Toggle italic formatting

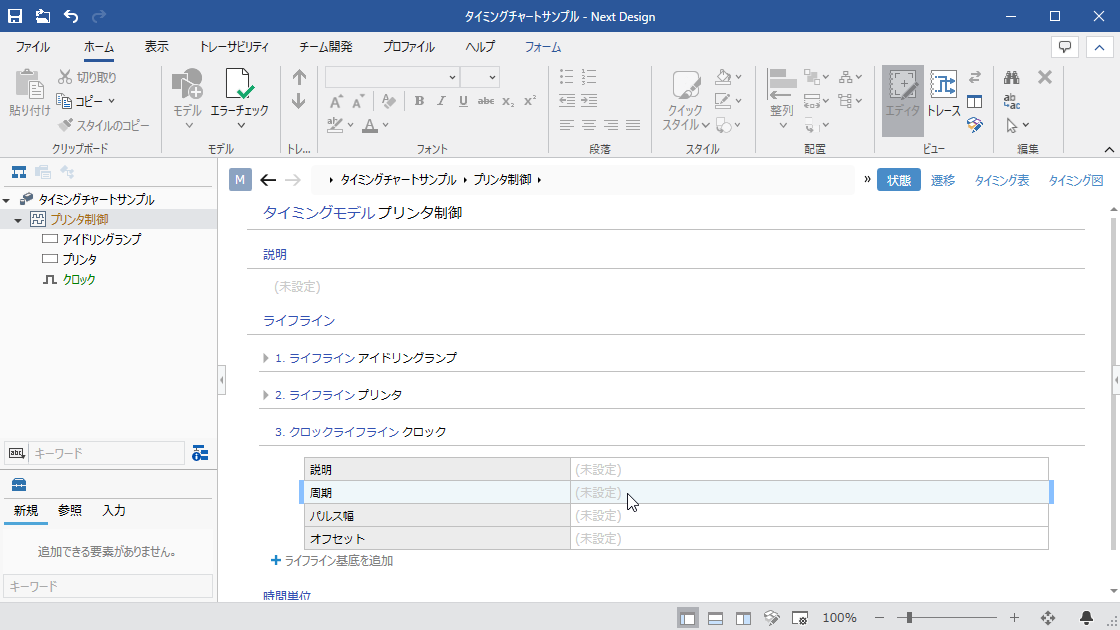(441, 101)
